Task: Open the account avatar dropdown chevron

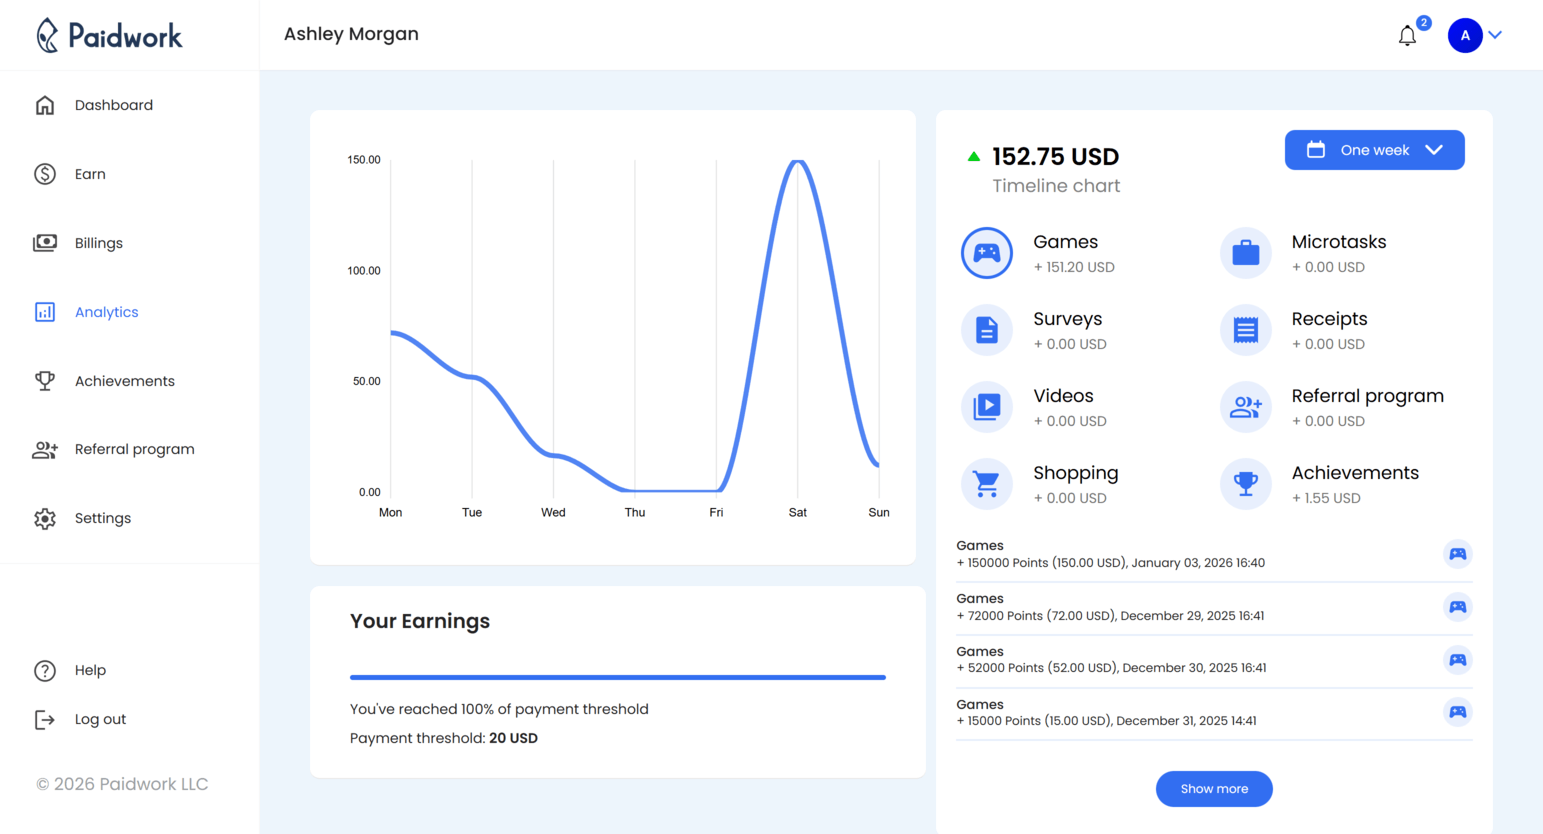Action: [1496, 35]
